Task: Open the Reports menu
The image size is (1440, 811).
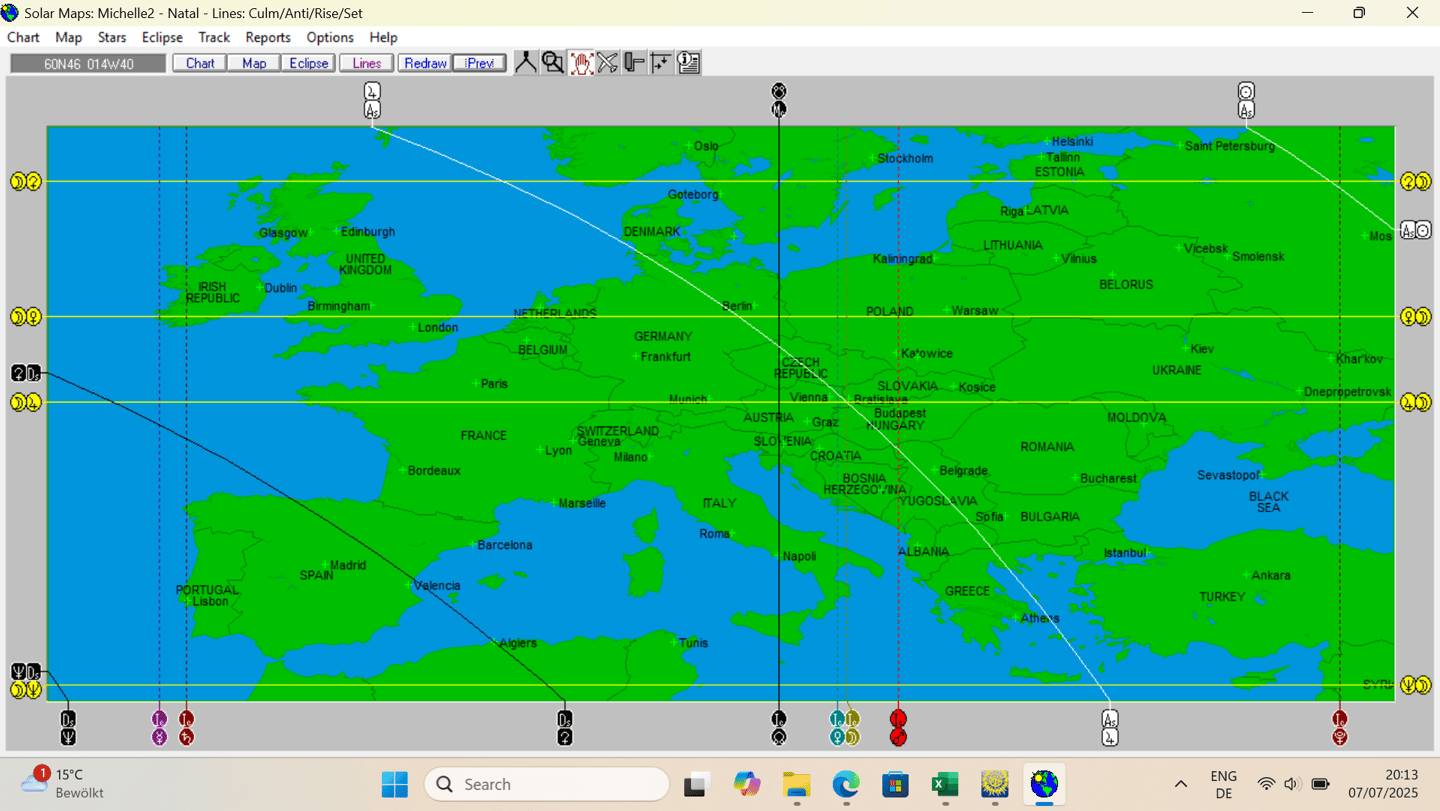Action: tap(267, 37)
